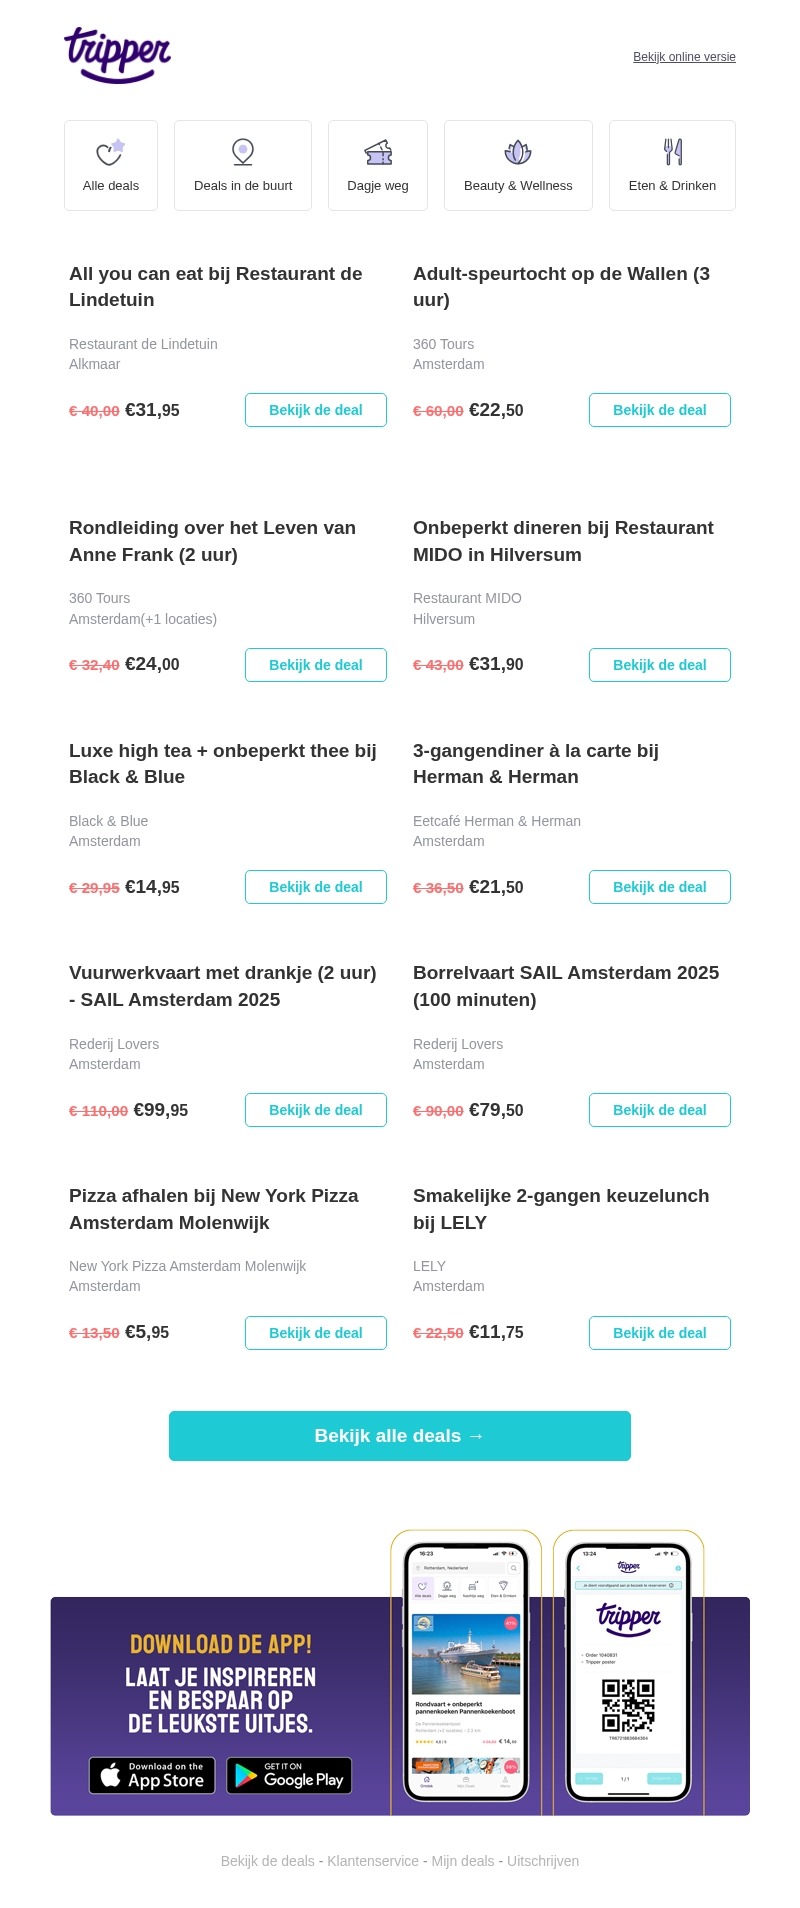View deal for Pizza afhalen New York Pizza
The height and width of the screenshot is (1908, 800).
tap(315, 1333)
